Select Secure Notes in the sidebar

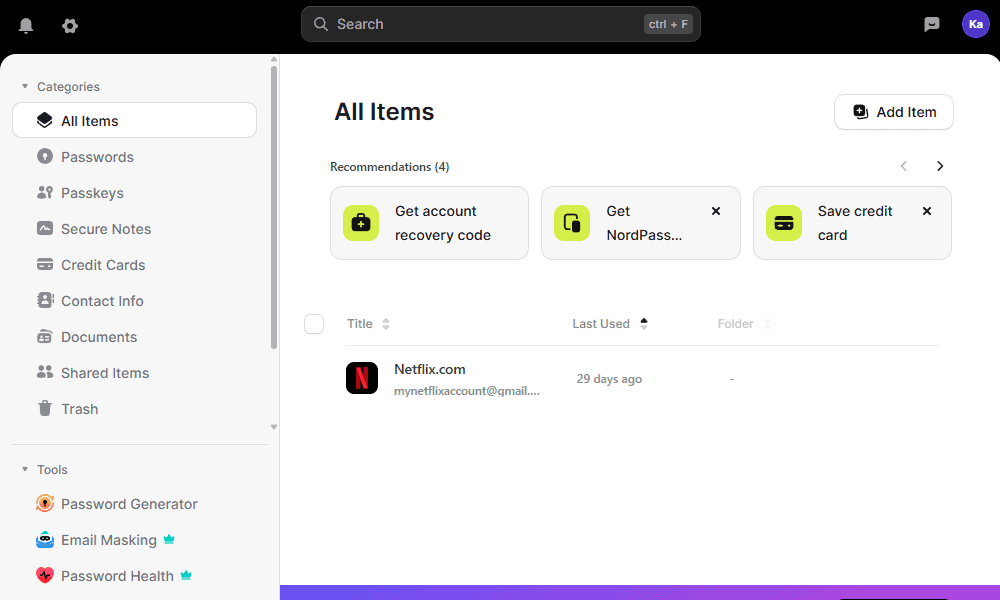tap(106, 229)
